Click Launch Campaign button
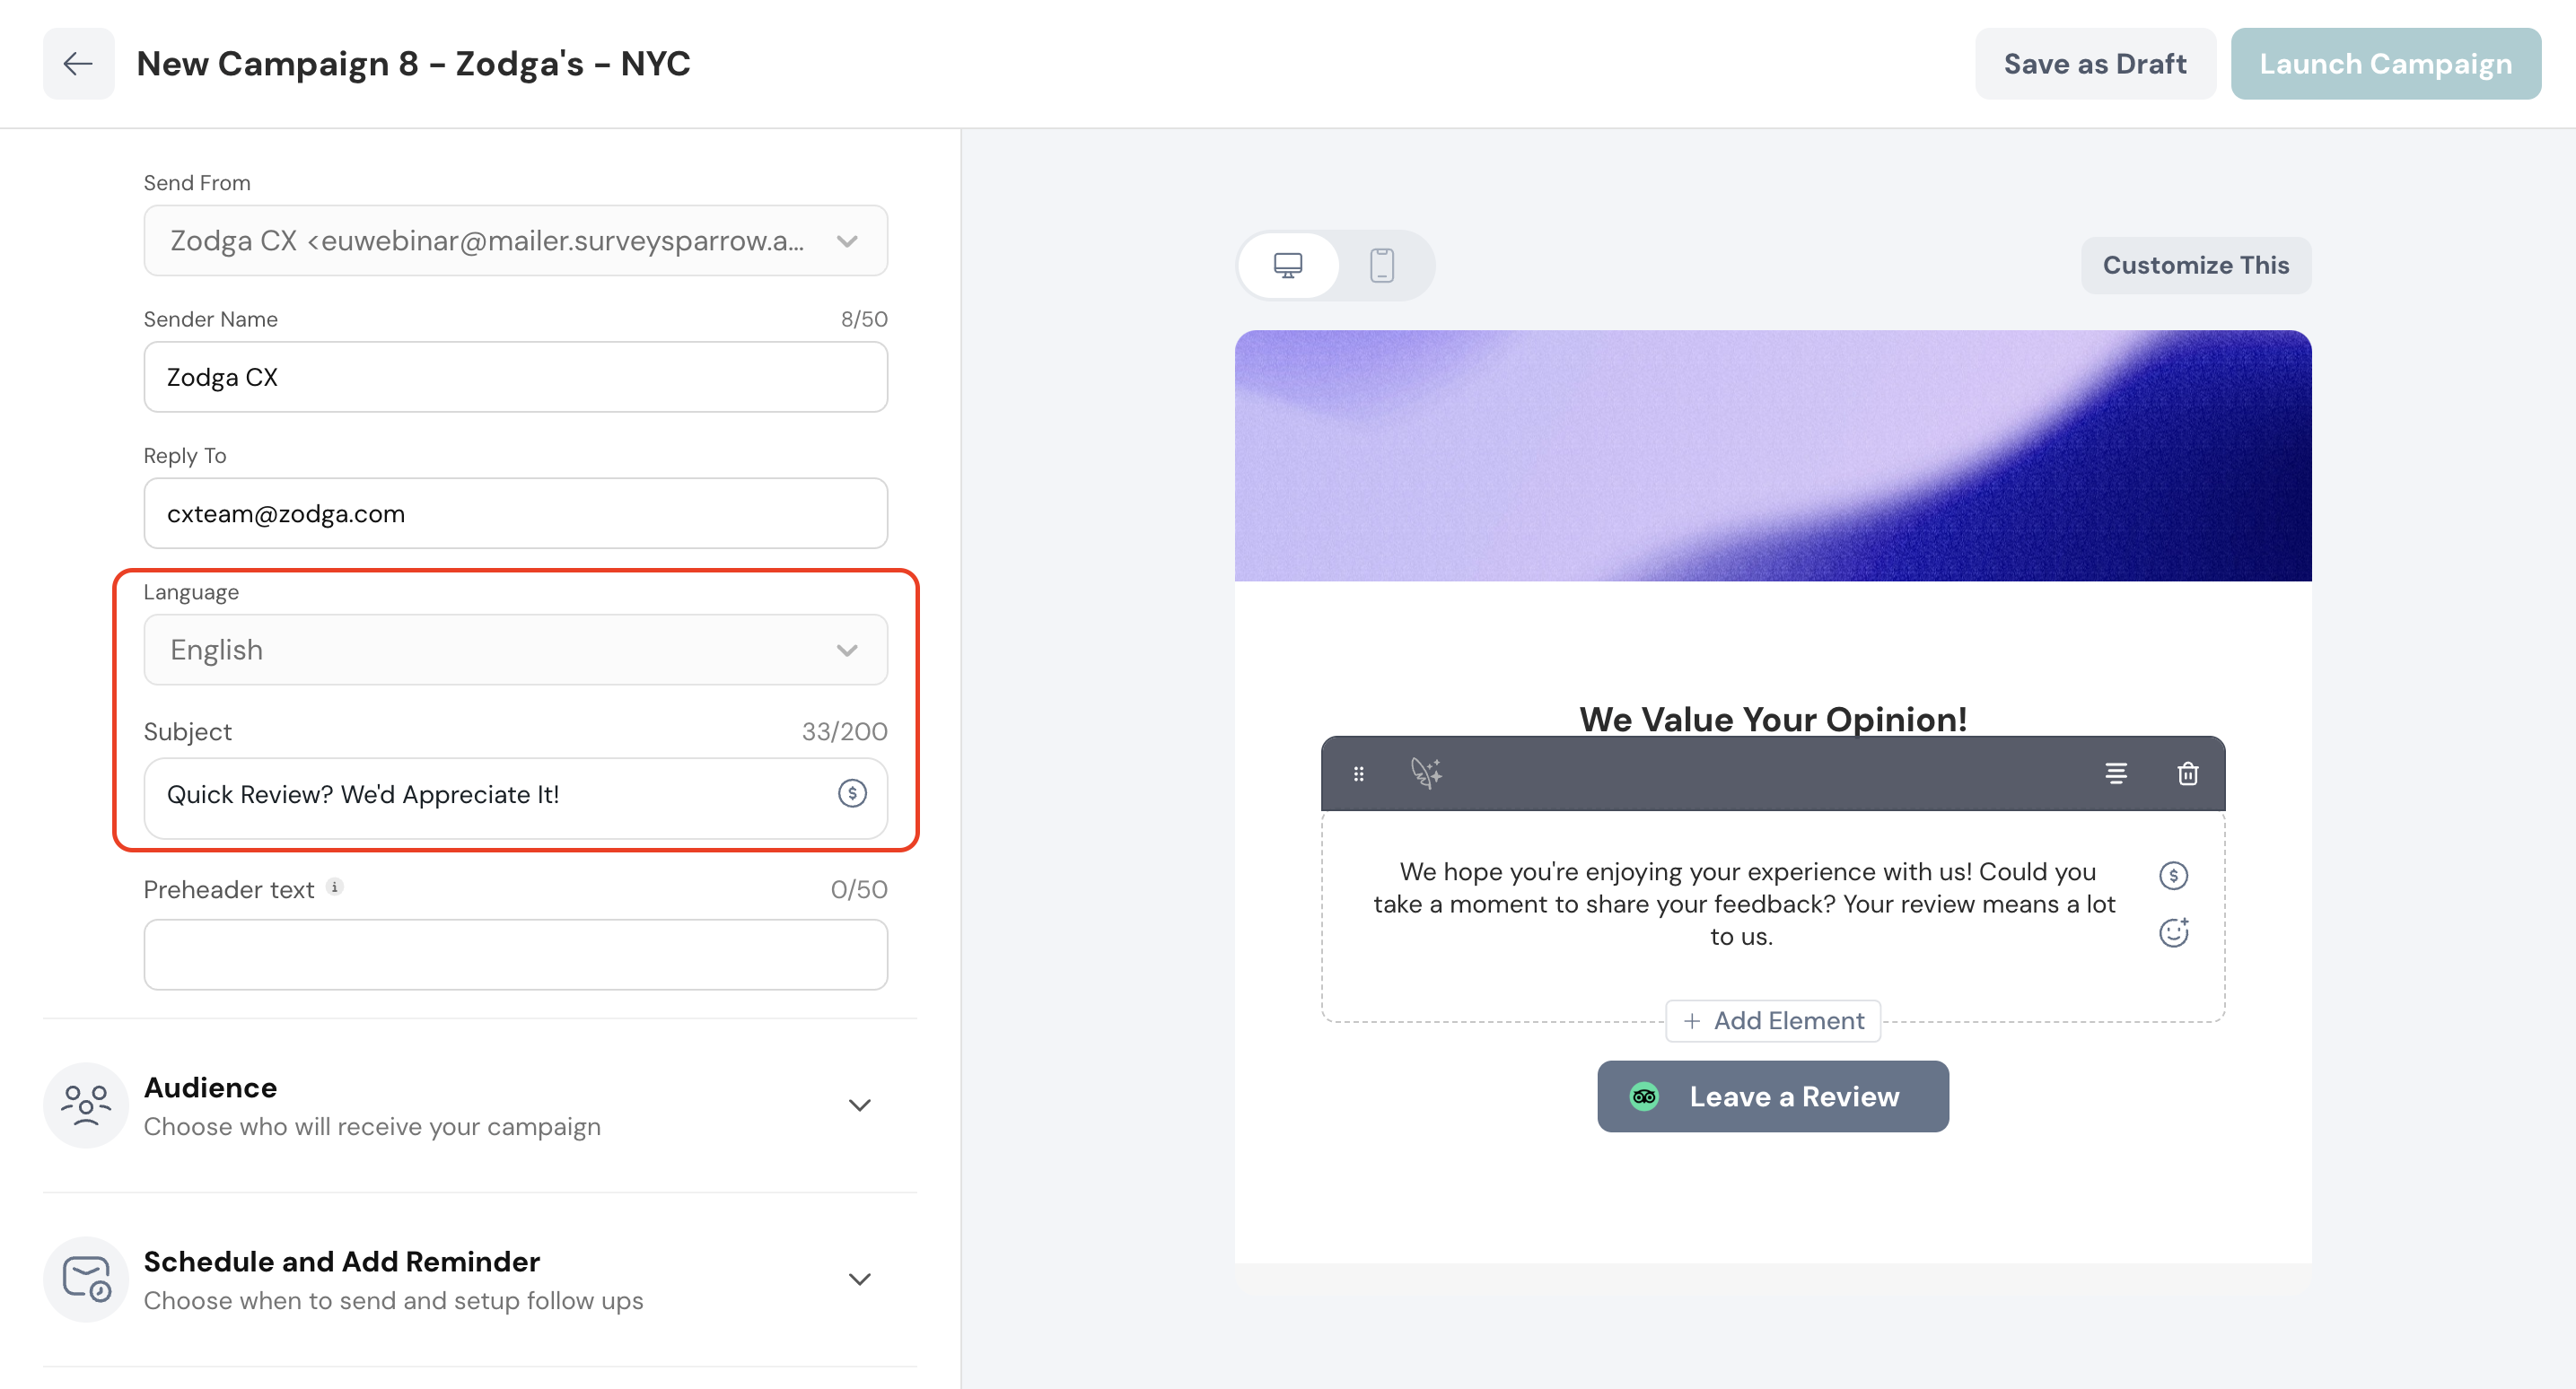 pyautogui.click(x=2385, y=64)
